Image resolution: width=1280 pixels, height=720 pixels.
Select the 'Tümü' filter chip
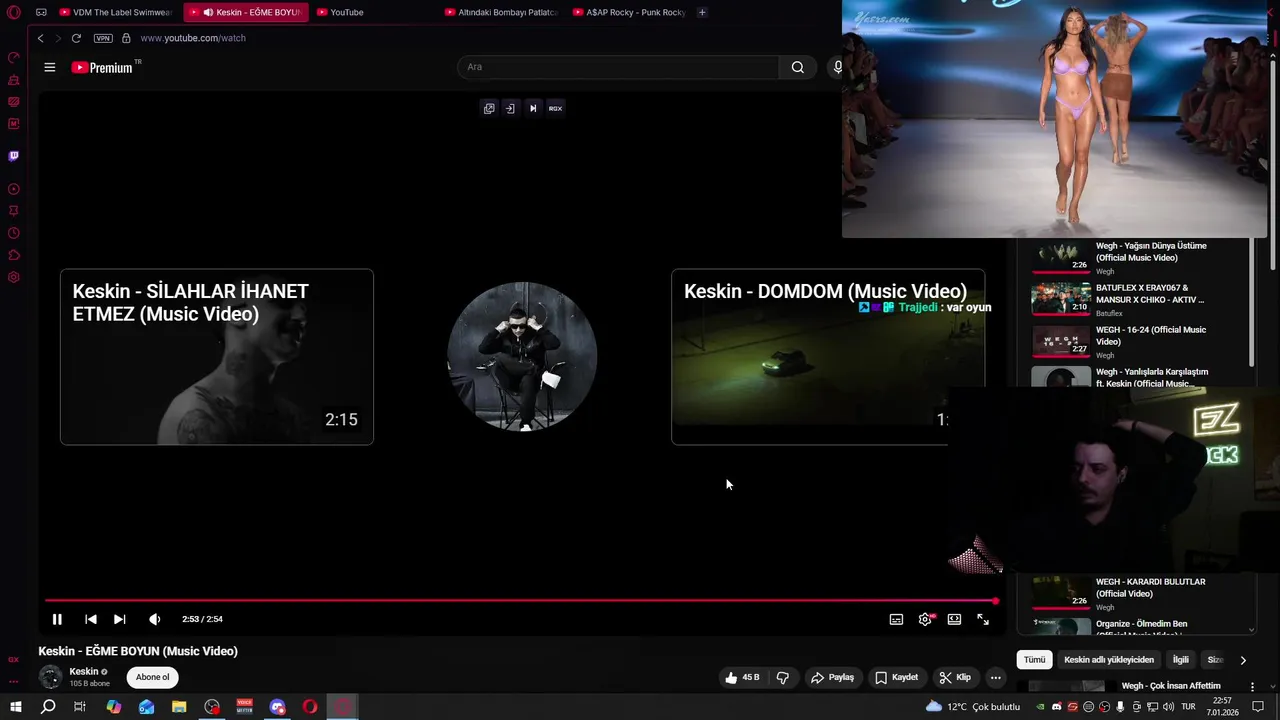(x=1034, y=660)
